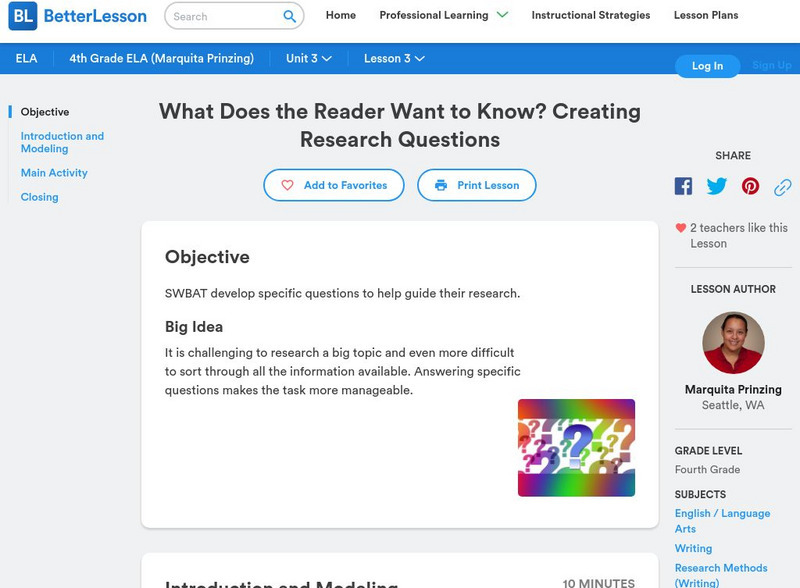Open Instructional Strategies menu item
Screen dimensions: 800x588
tap(591, 15)
